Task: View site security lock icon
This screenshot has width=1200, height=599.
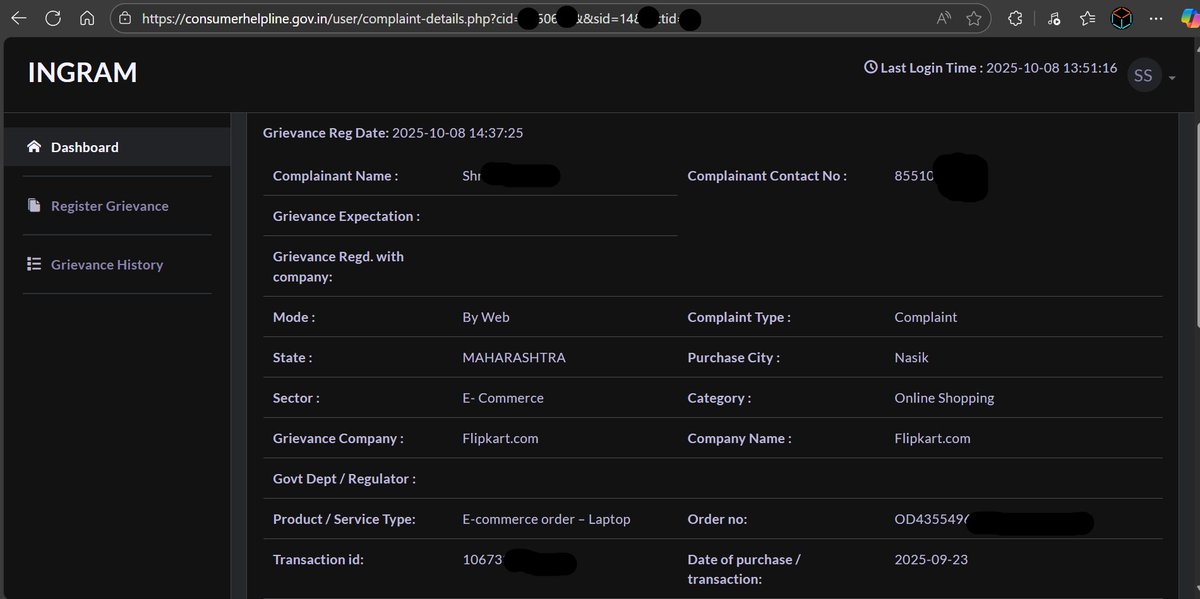Action: click(x=125, y=18)
